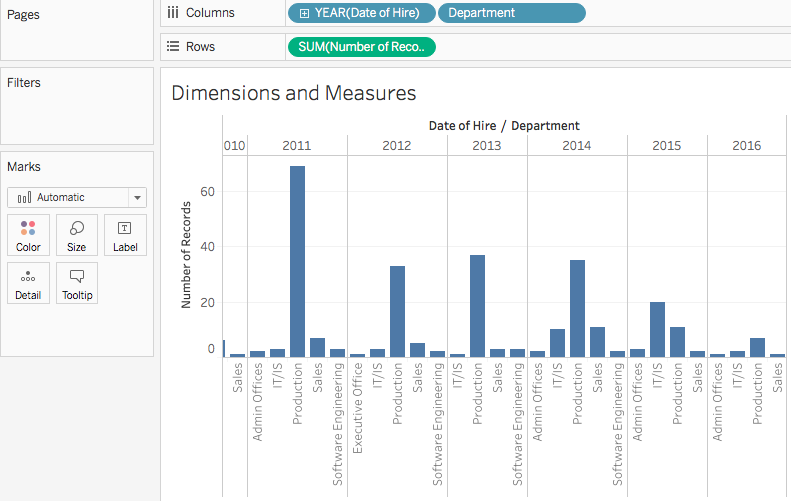Select the tallest Production bar in 2011
Viewport: 791px width, 501px height.
pos(297,261)
